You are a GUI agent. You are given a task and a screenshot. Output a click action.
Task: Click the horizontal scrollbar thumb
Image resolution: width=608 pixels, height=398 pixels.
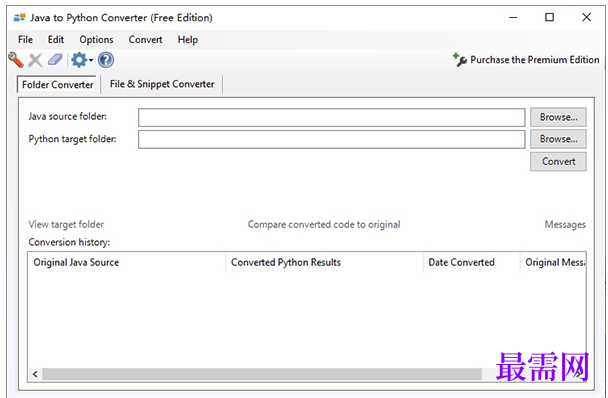tap(262, 374)
